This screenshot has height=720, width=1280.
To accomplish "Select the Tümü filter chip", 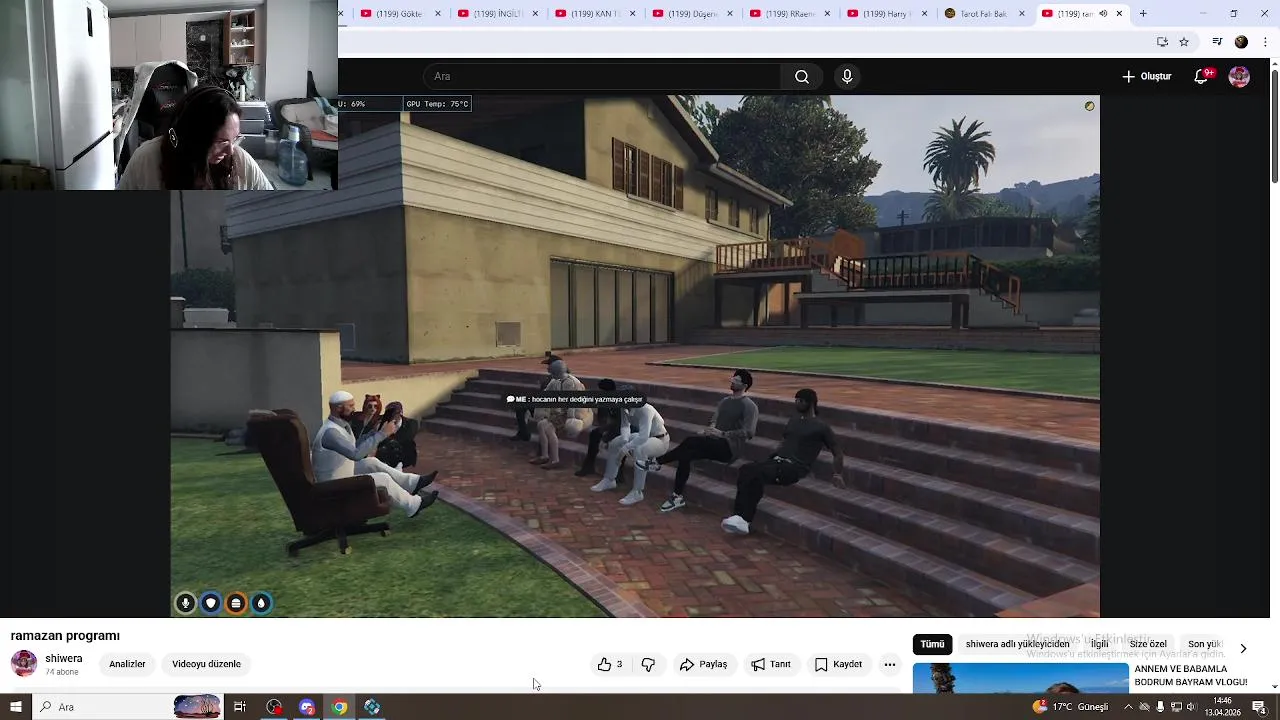I will point(932,645).
